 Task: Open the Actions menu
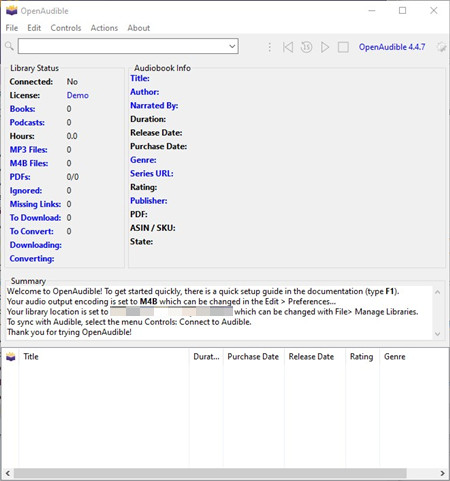104,28
